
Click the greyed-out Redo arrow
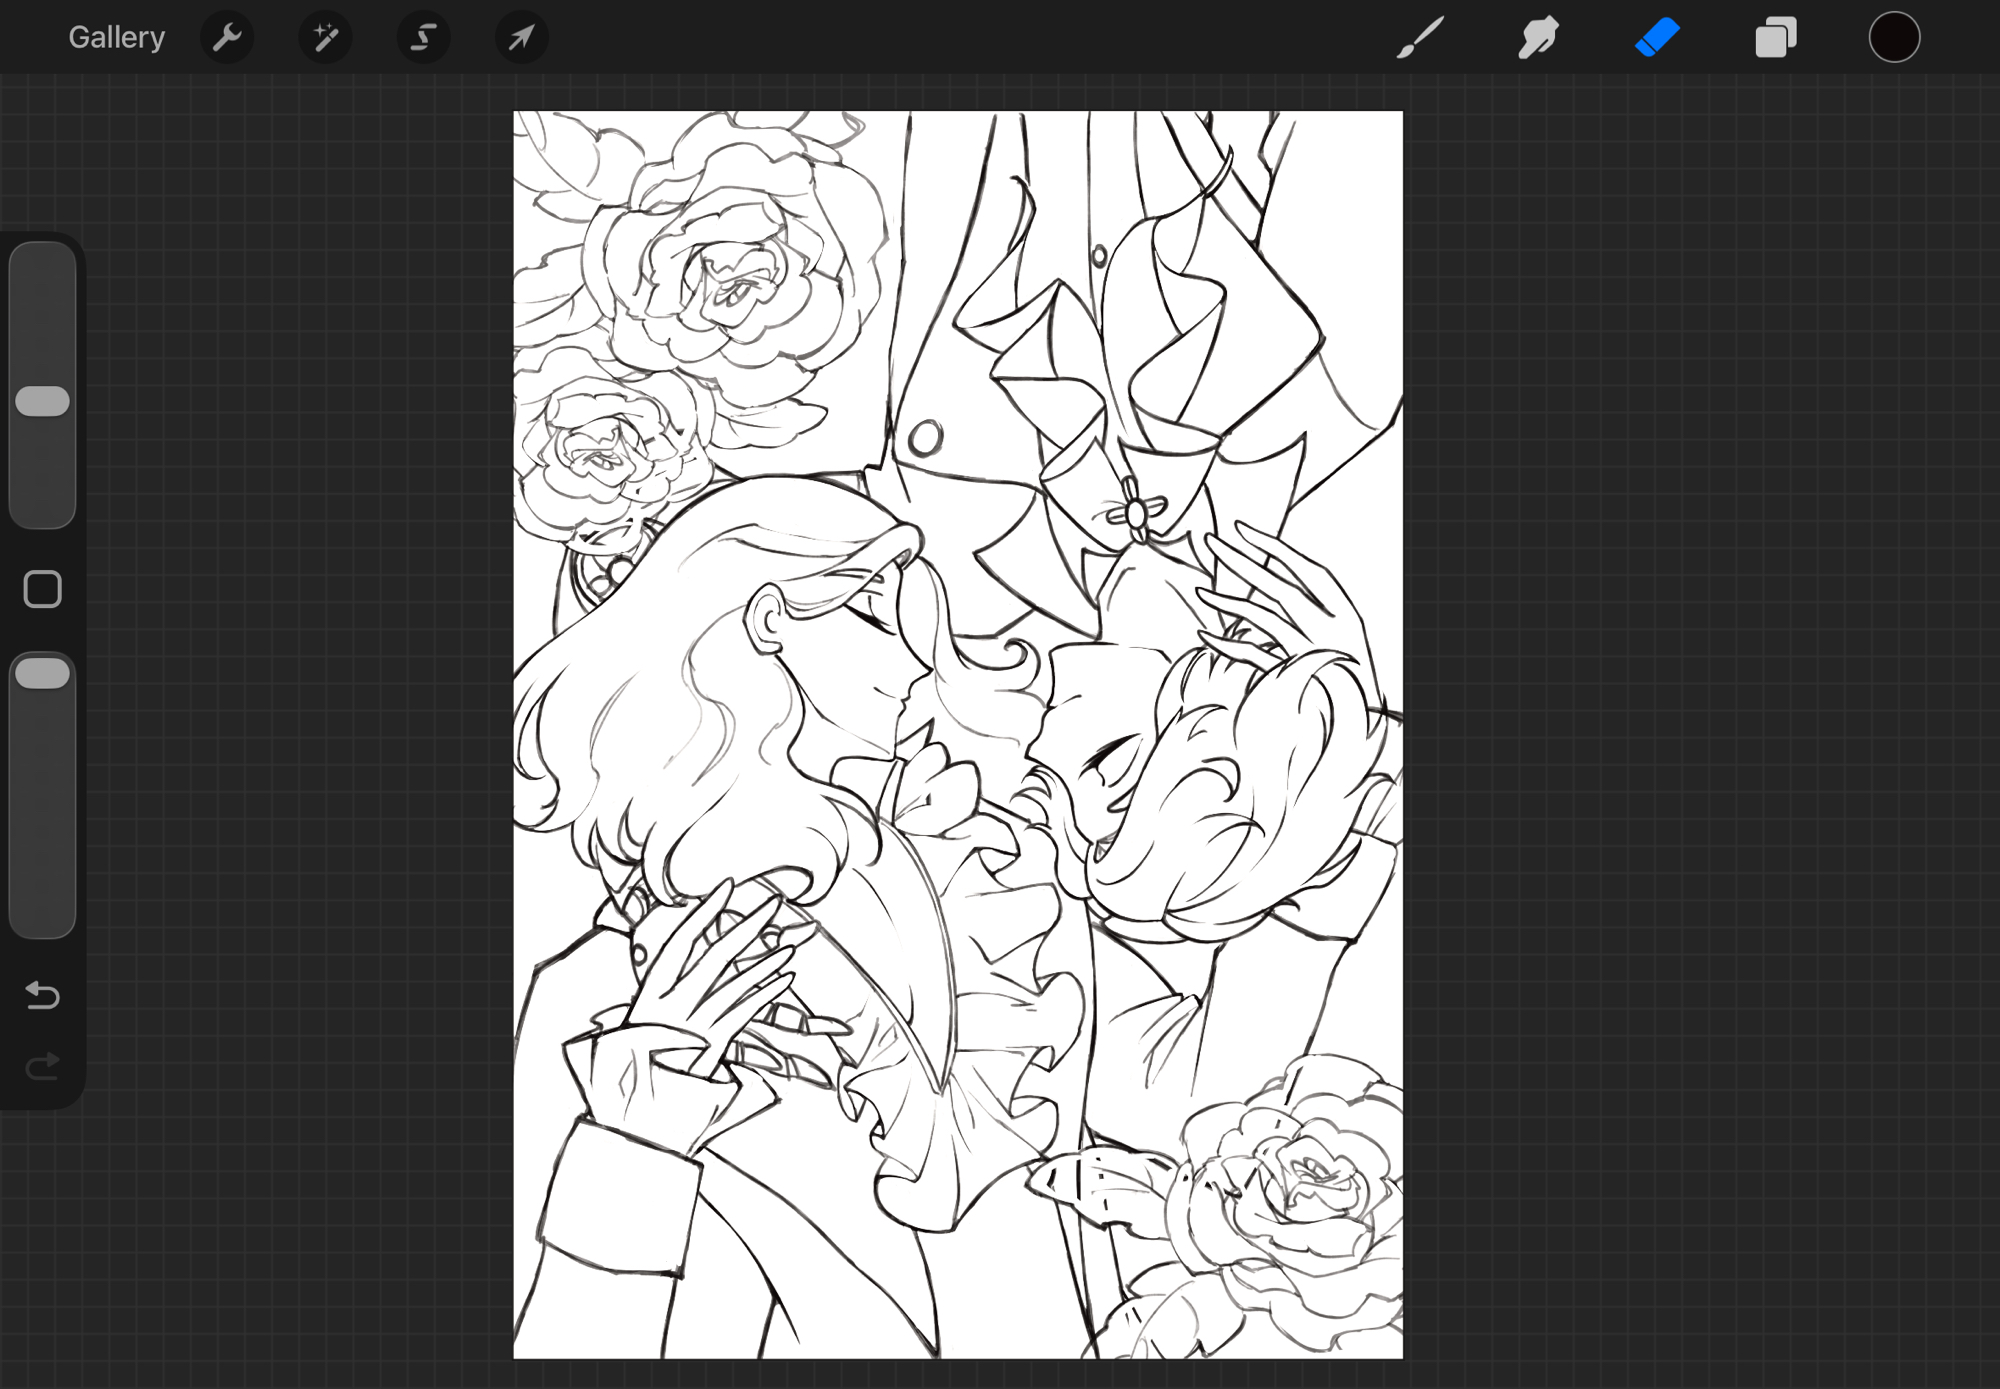click(x=43, y=1066)
